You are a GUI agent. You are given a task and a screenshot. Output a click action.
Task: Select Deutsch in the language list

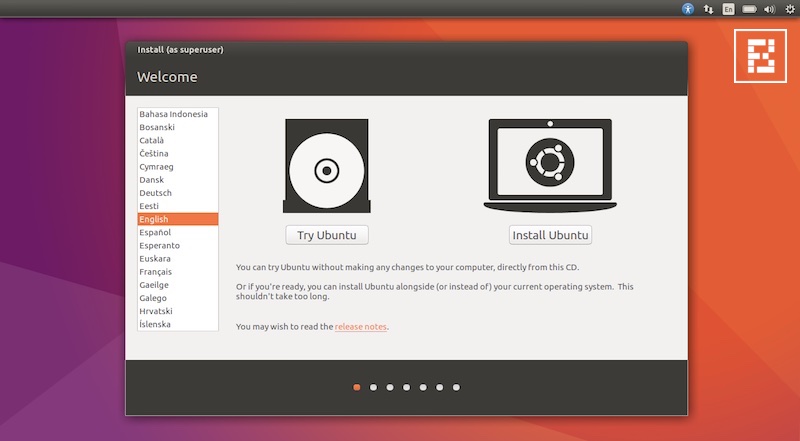[156, 193]
